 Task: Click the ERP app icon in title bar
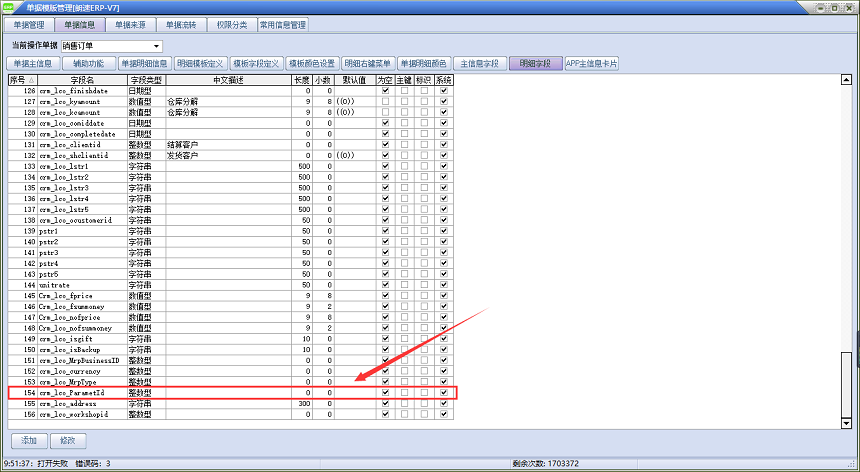point(8,7)
